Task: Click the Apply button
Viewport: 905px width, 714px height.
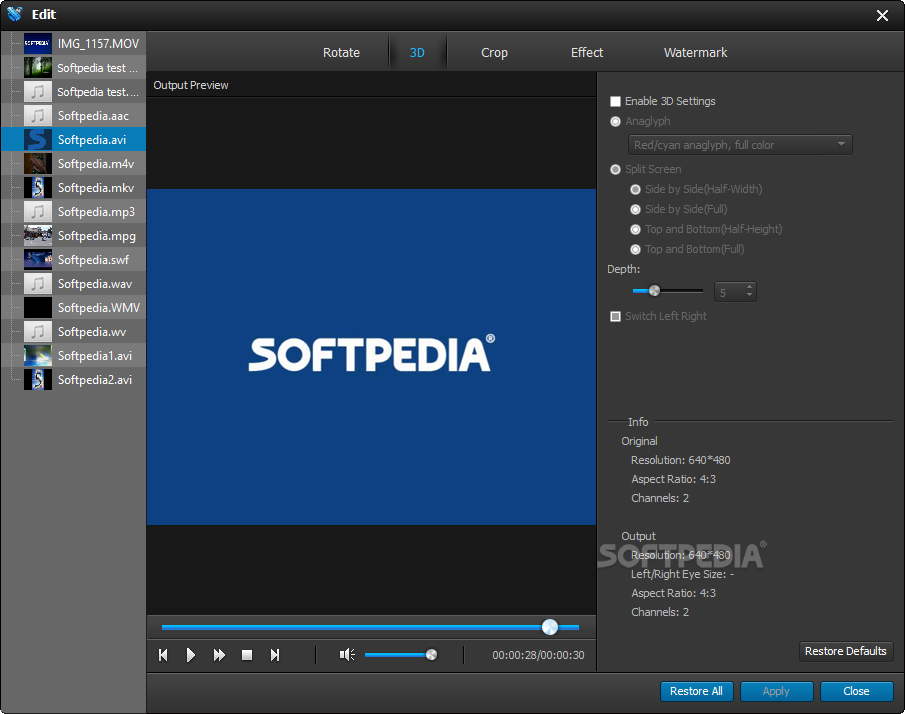Action: (776, 691)
